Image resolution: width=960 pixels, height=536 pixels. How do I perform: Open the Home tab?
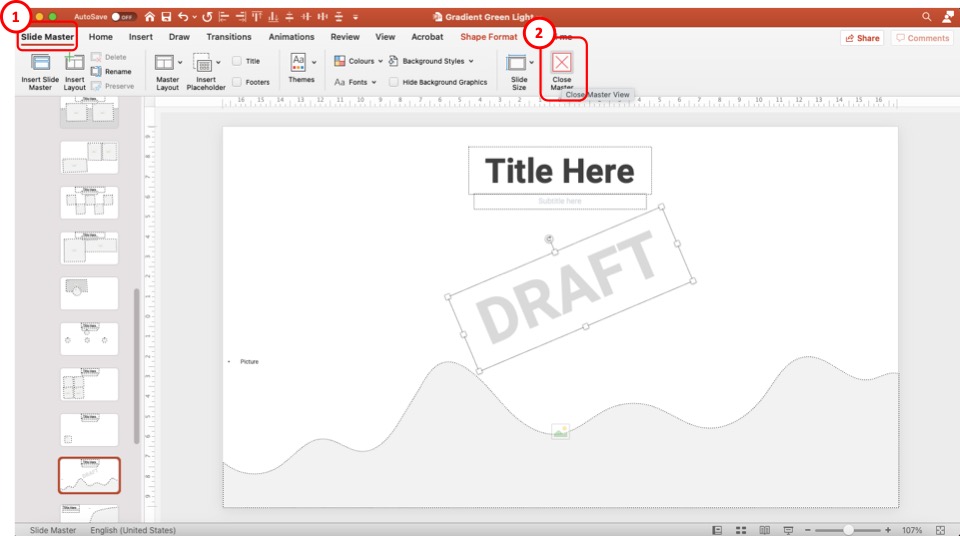(100, 37)
